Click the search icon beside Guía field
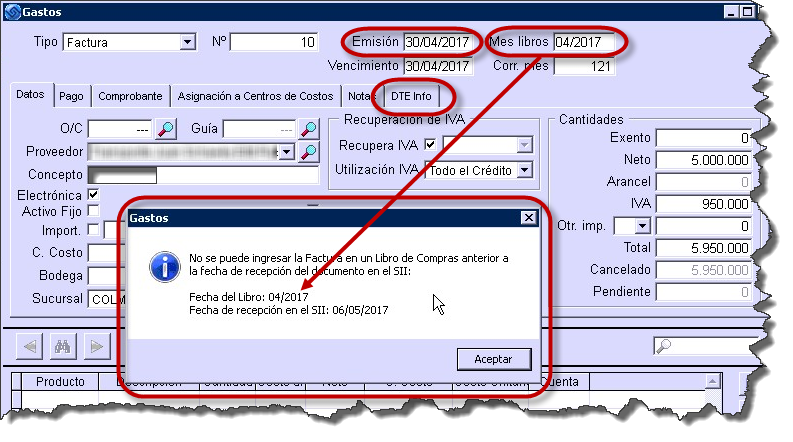793x442 pixels. (308, 129)
